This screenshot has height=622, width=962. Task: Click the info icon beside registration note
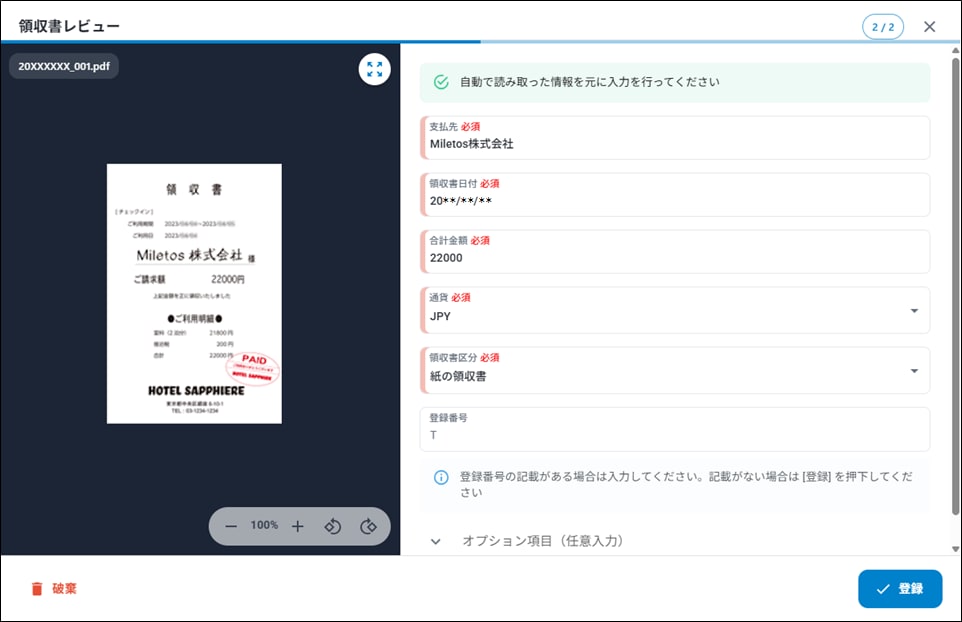(x=441, y=477)
